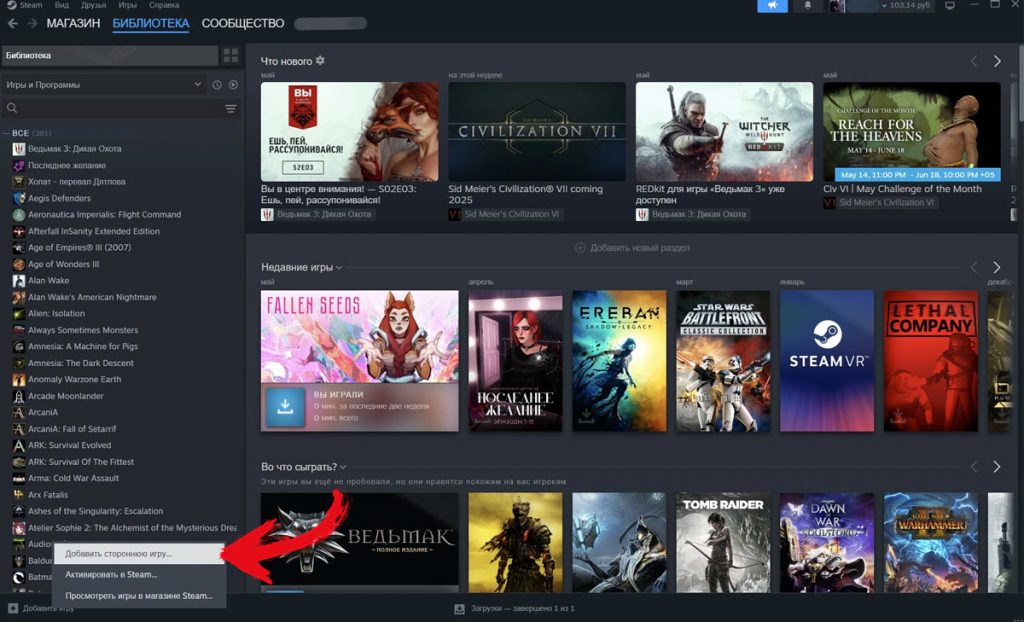1024x622 pixels.
Task: Click the Age of Wonders III icon in the list
Action: pos(19,264)
